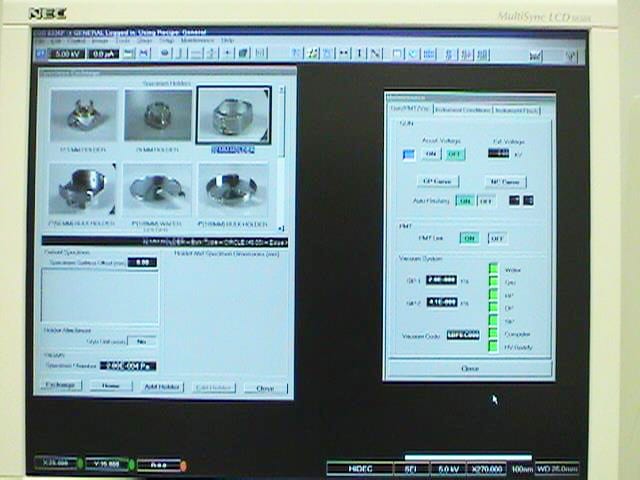Click the Ext Voltage kV value field

498,153
